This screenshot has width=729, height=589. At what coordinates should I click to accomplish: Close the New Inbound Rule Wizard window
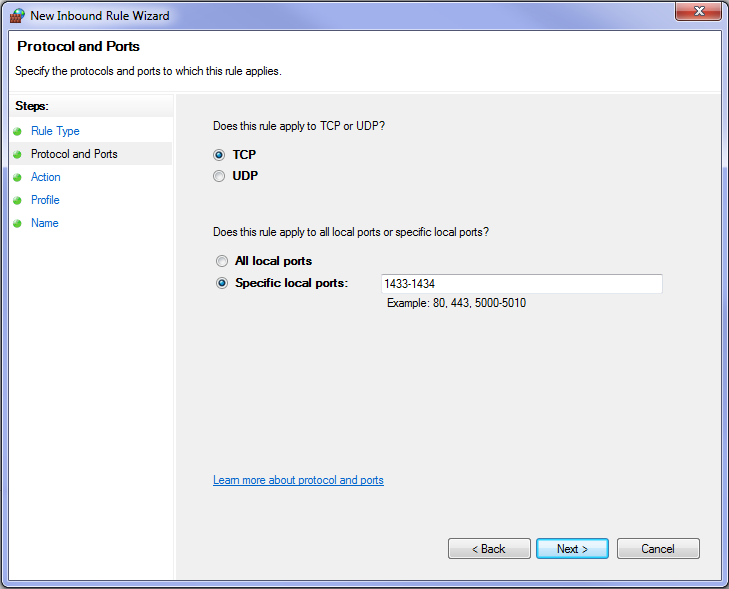click(x=698, y=11)
